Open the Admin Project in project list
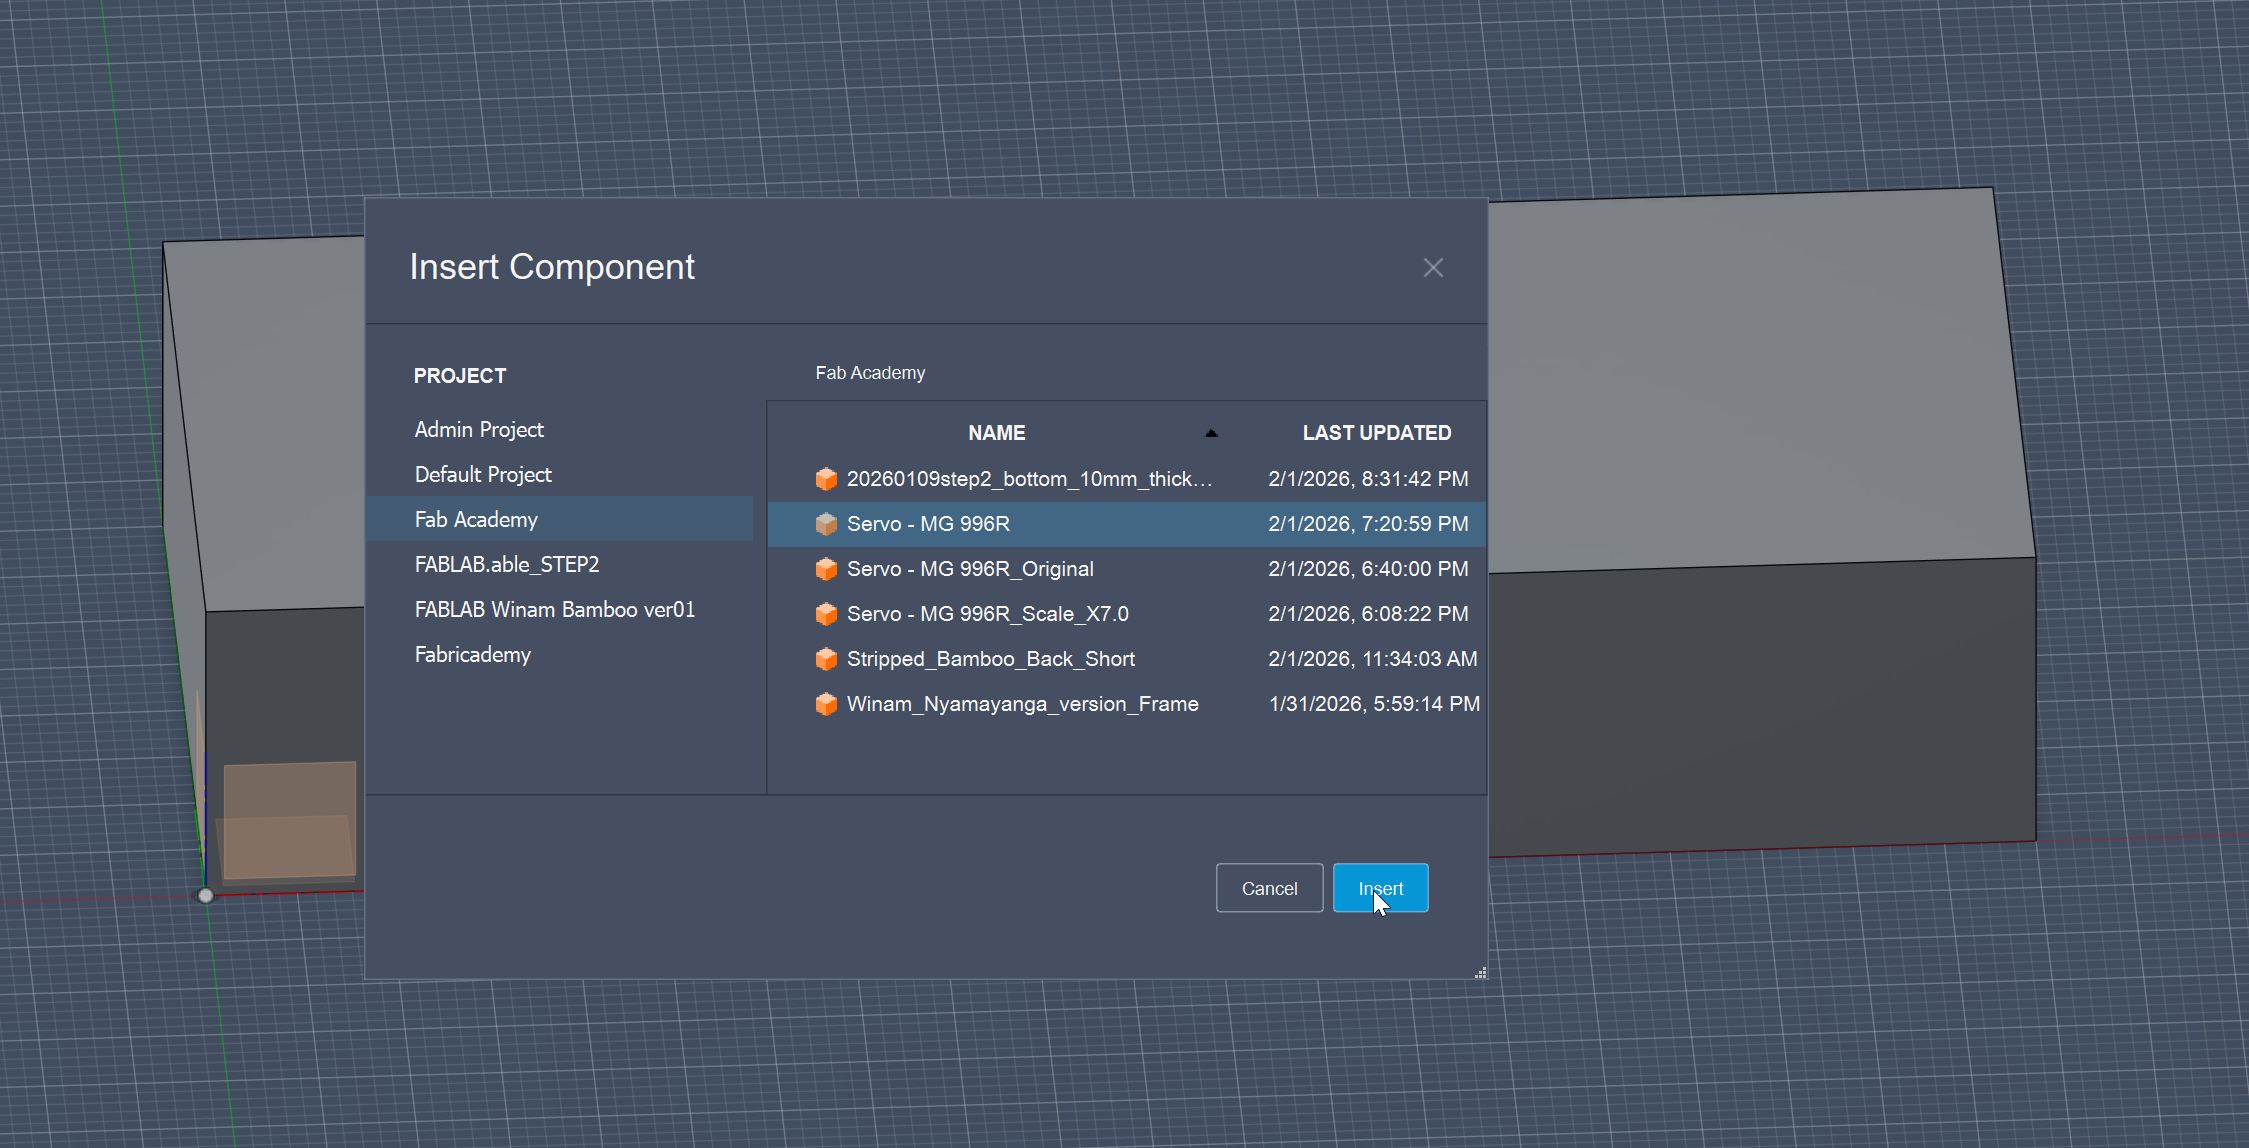2249x1148 pixels. 479,430
